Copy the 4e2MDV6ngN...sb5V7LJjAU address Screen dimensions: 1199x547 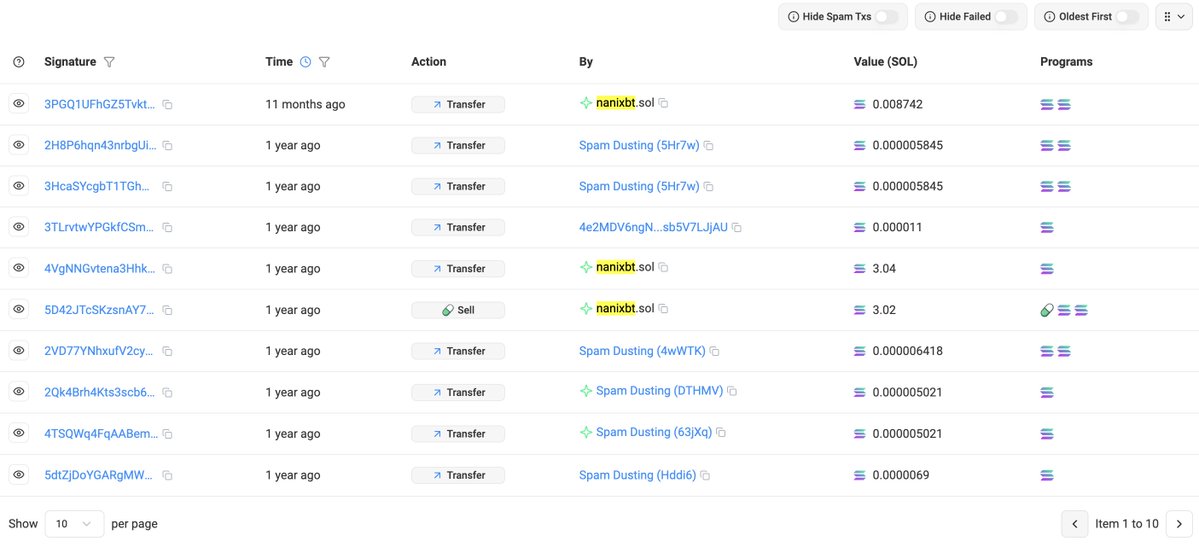736,228
